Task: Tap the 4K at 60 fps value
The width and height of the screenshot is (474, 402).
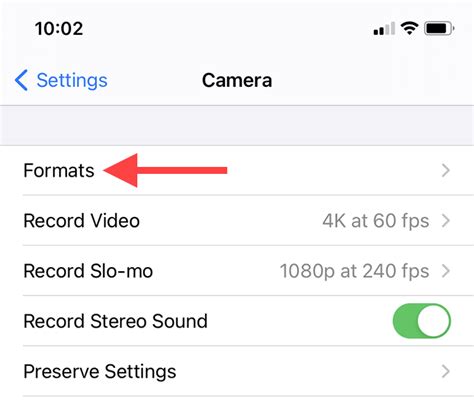Action: point(376,221)
